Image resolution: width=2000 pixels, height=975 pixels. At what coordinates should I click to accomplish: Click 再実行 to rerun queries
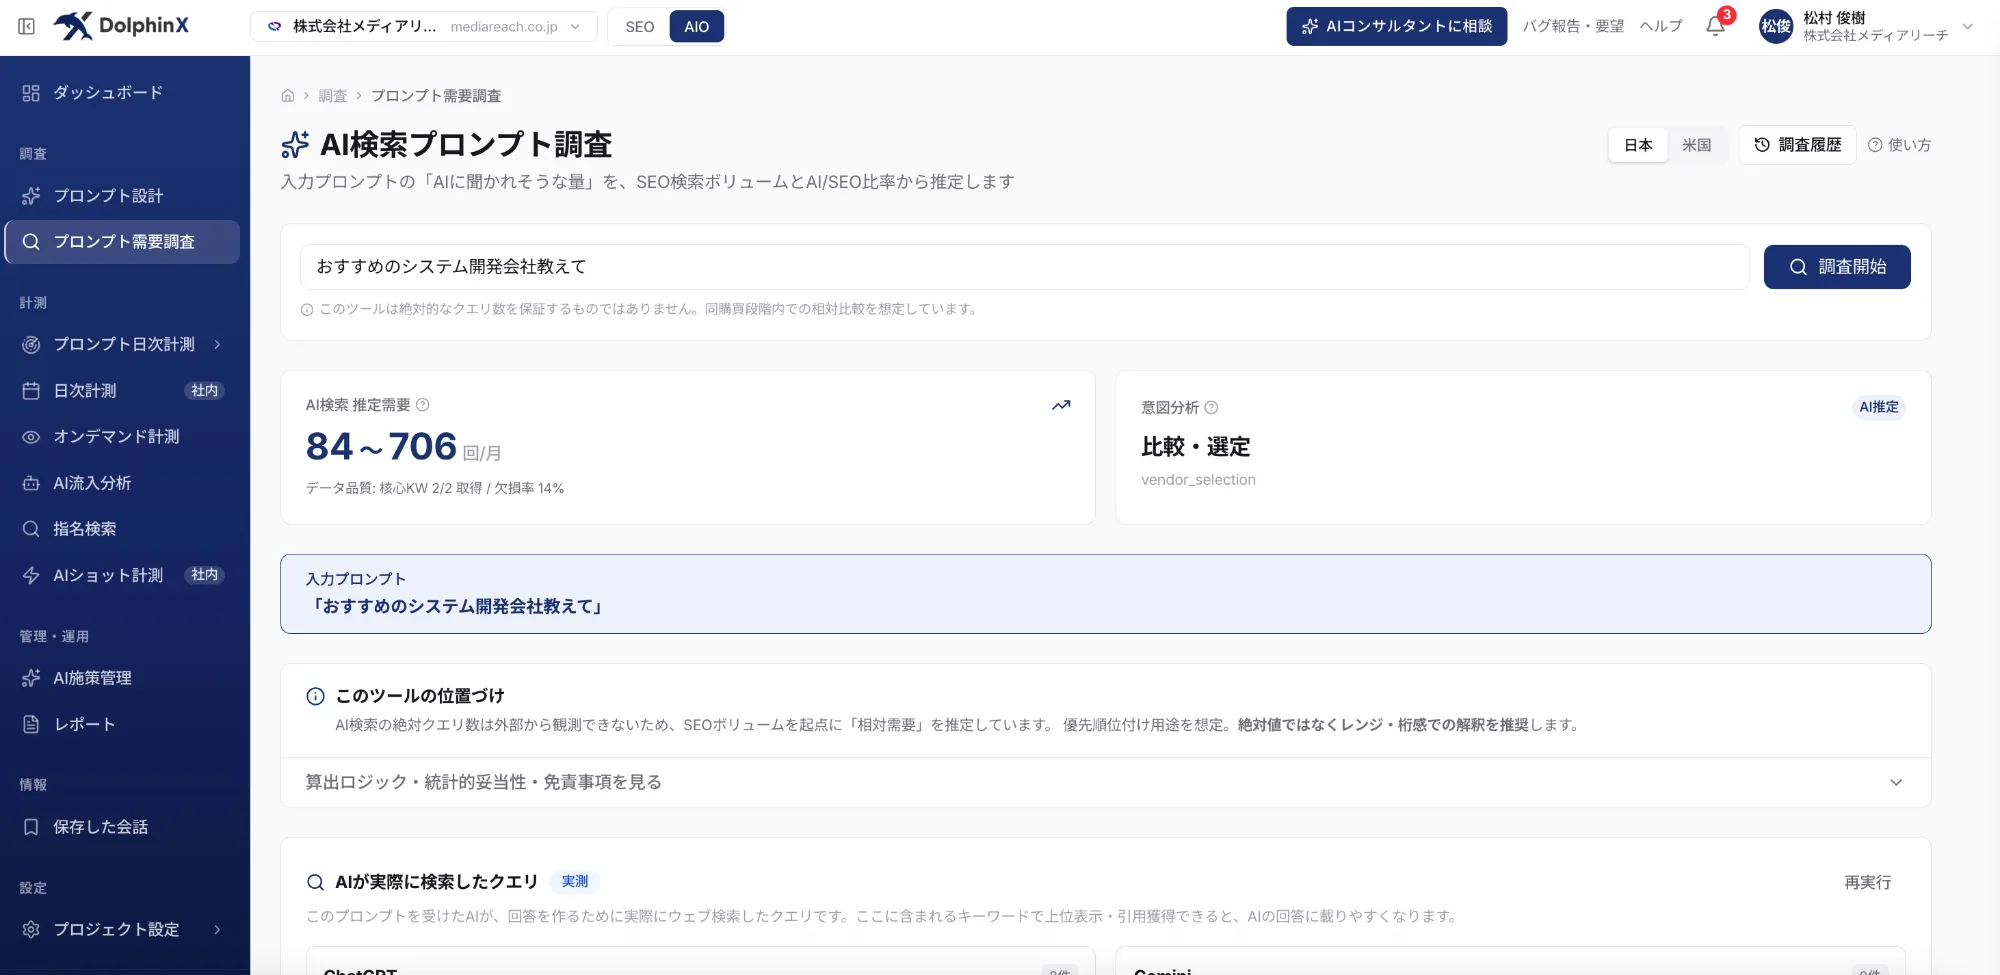[x=1867, y=883]
